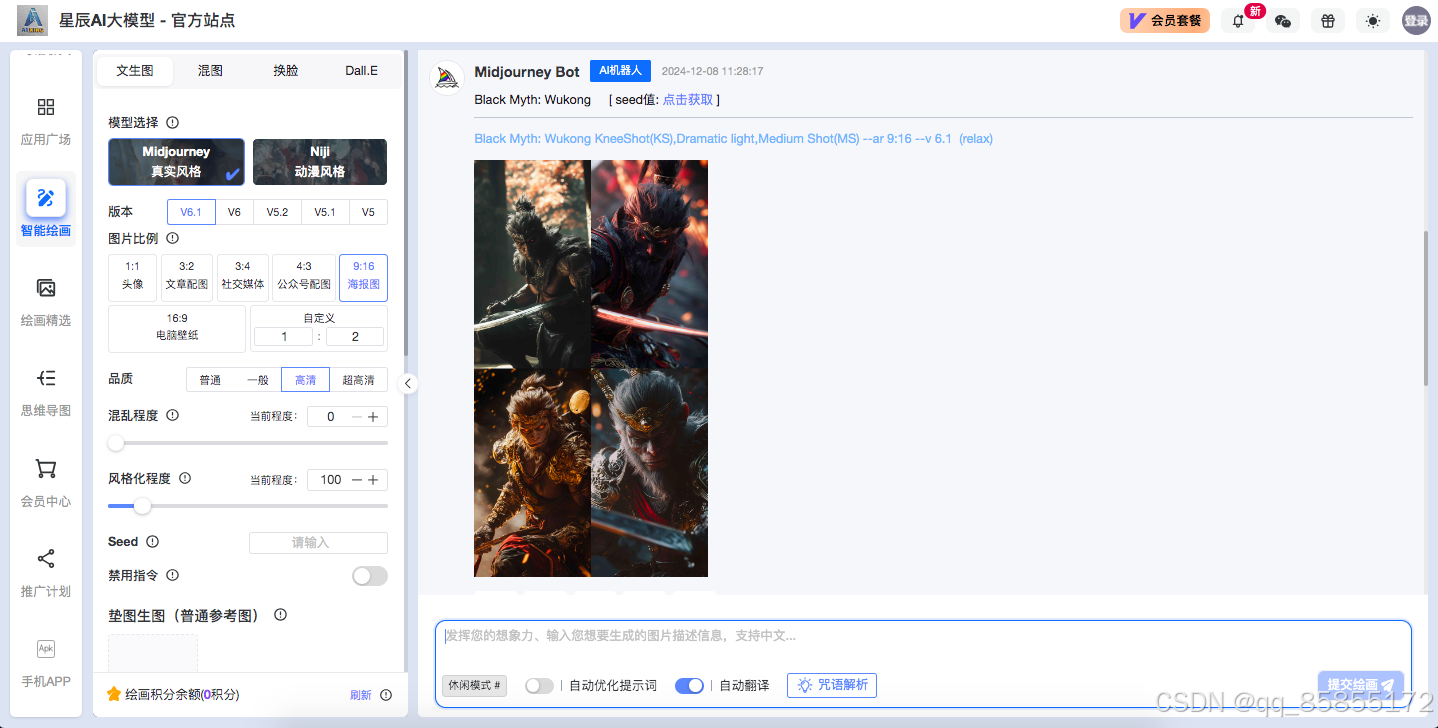The height and width of the screenshot is (728, 1438).
Task: Choose 9:16 海报图 aspect ratio
Action: coord(363,278)
